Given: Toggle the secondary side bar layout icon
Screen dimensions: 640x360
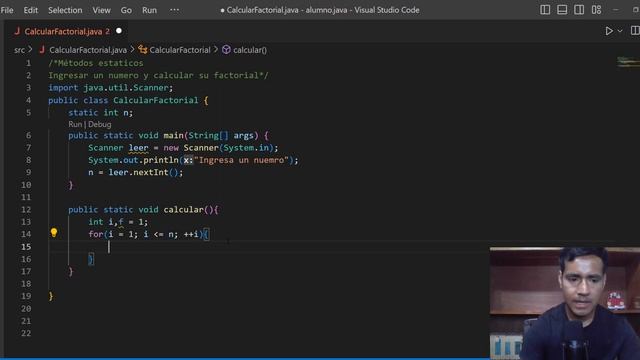Looking at the screenshot, I should [x=579, y=10].
